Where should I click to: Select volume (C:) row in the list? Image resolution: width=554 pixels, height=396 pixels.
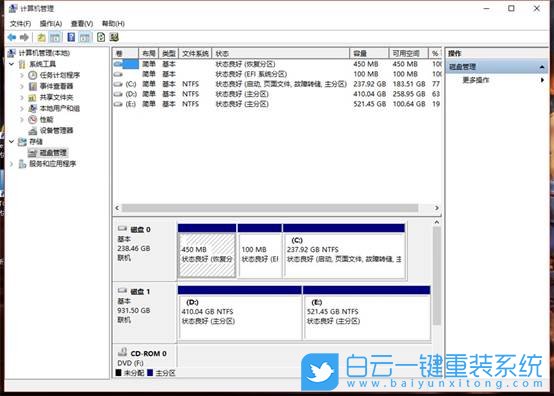pos(277,84)
